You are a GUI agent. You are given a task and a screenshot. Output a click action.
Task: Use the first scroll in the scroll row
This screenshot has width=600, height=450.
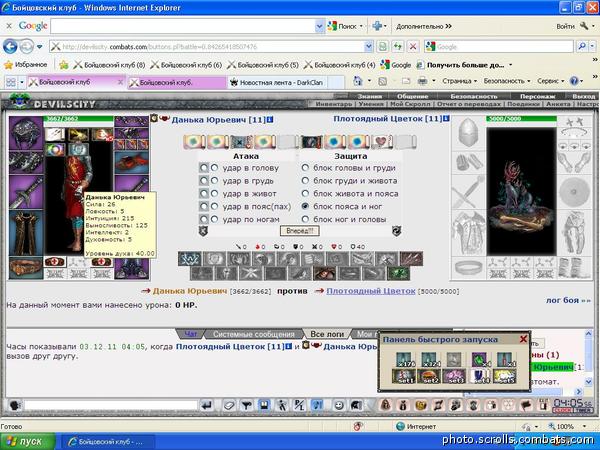(x=194, y=142)
